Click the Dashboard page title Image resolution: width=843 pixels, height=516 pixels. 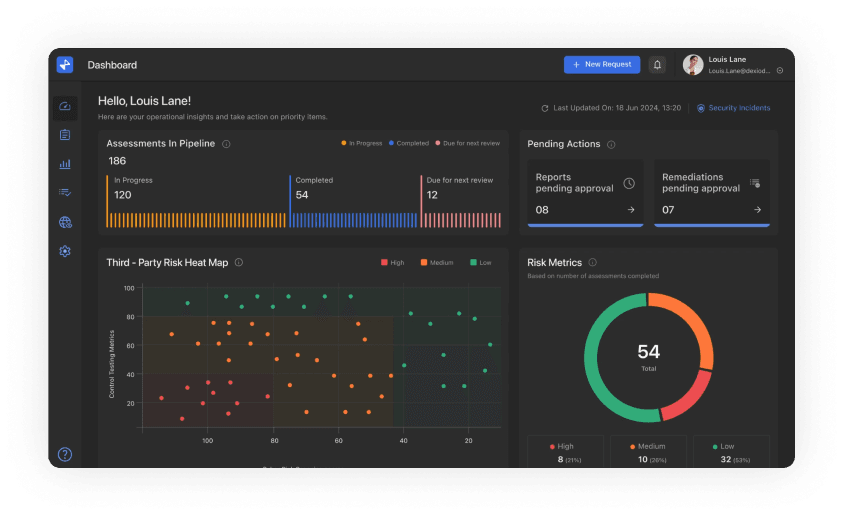112,65
